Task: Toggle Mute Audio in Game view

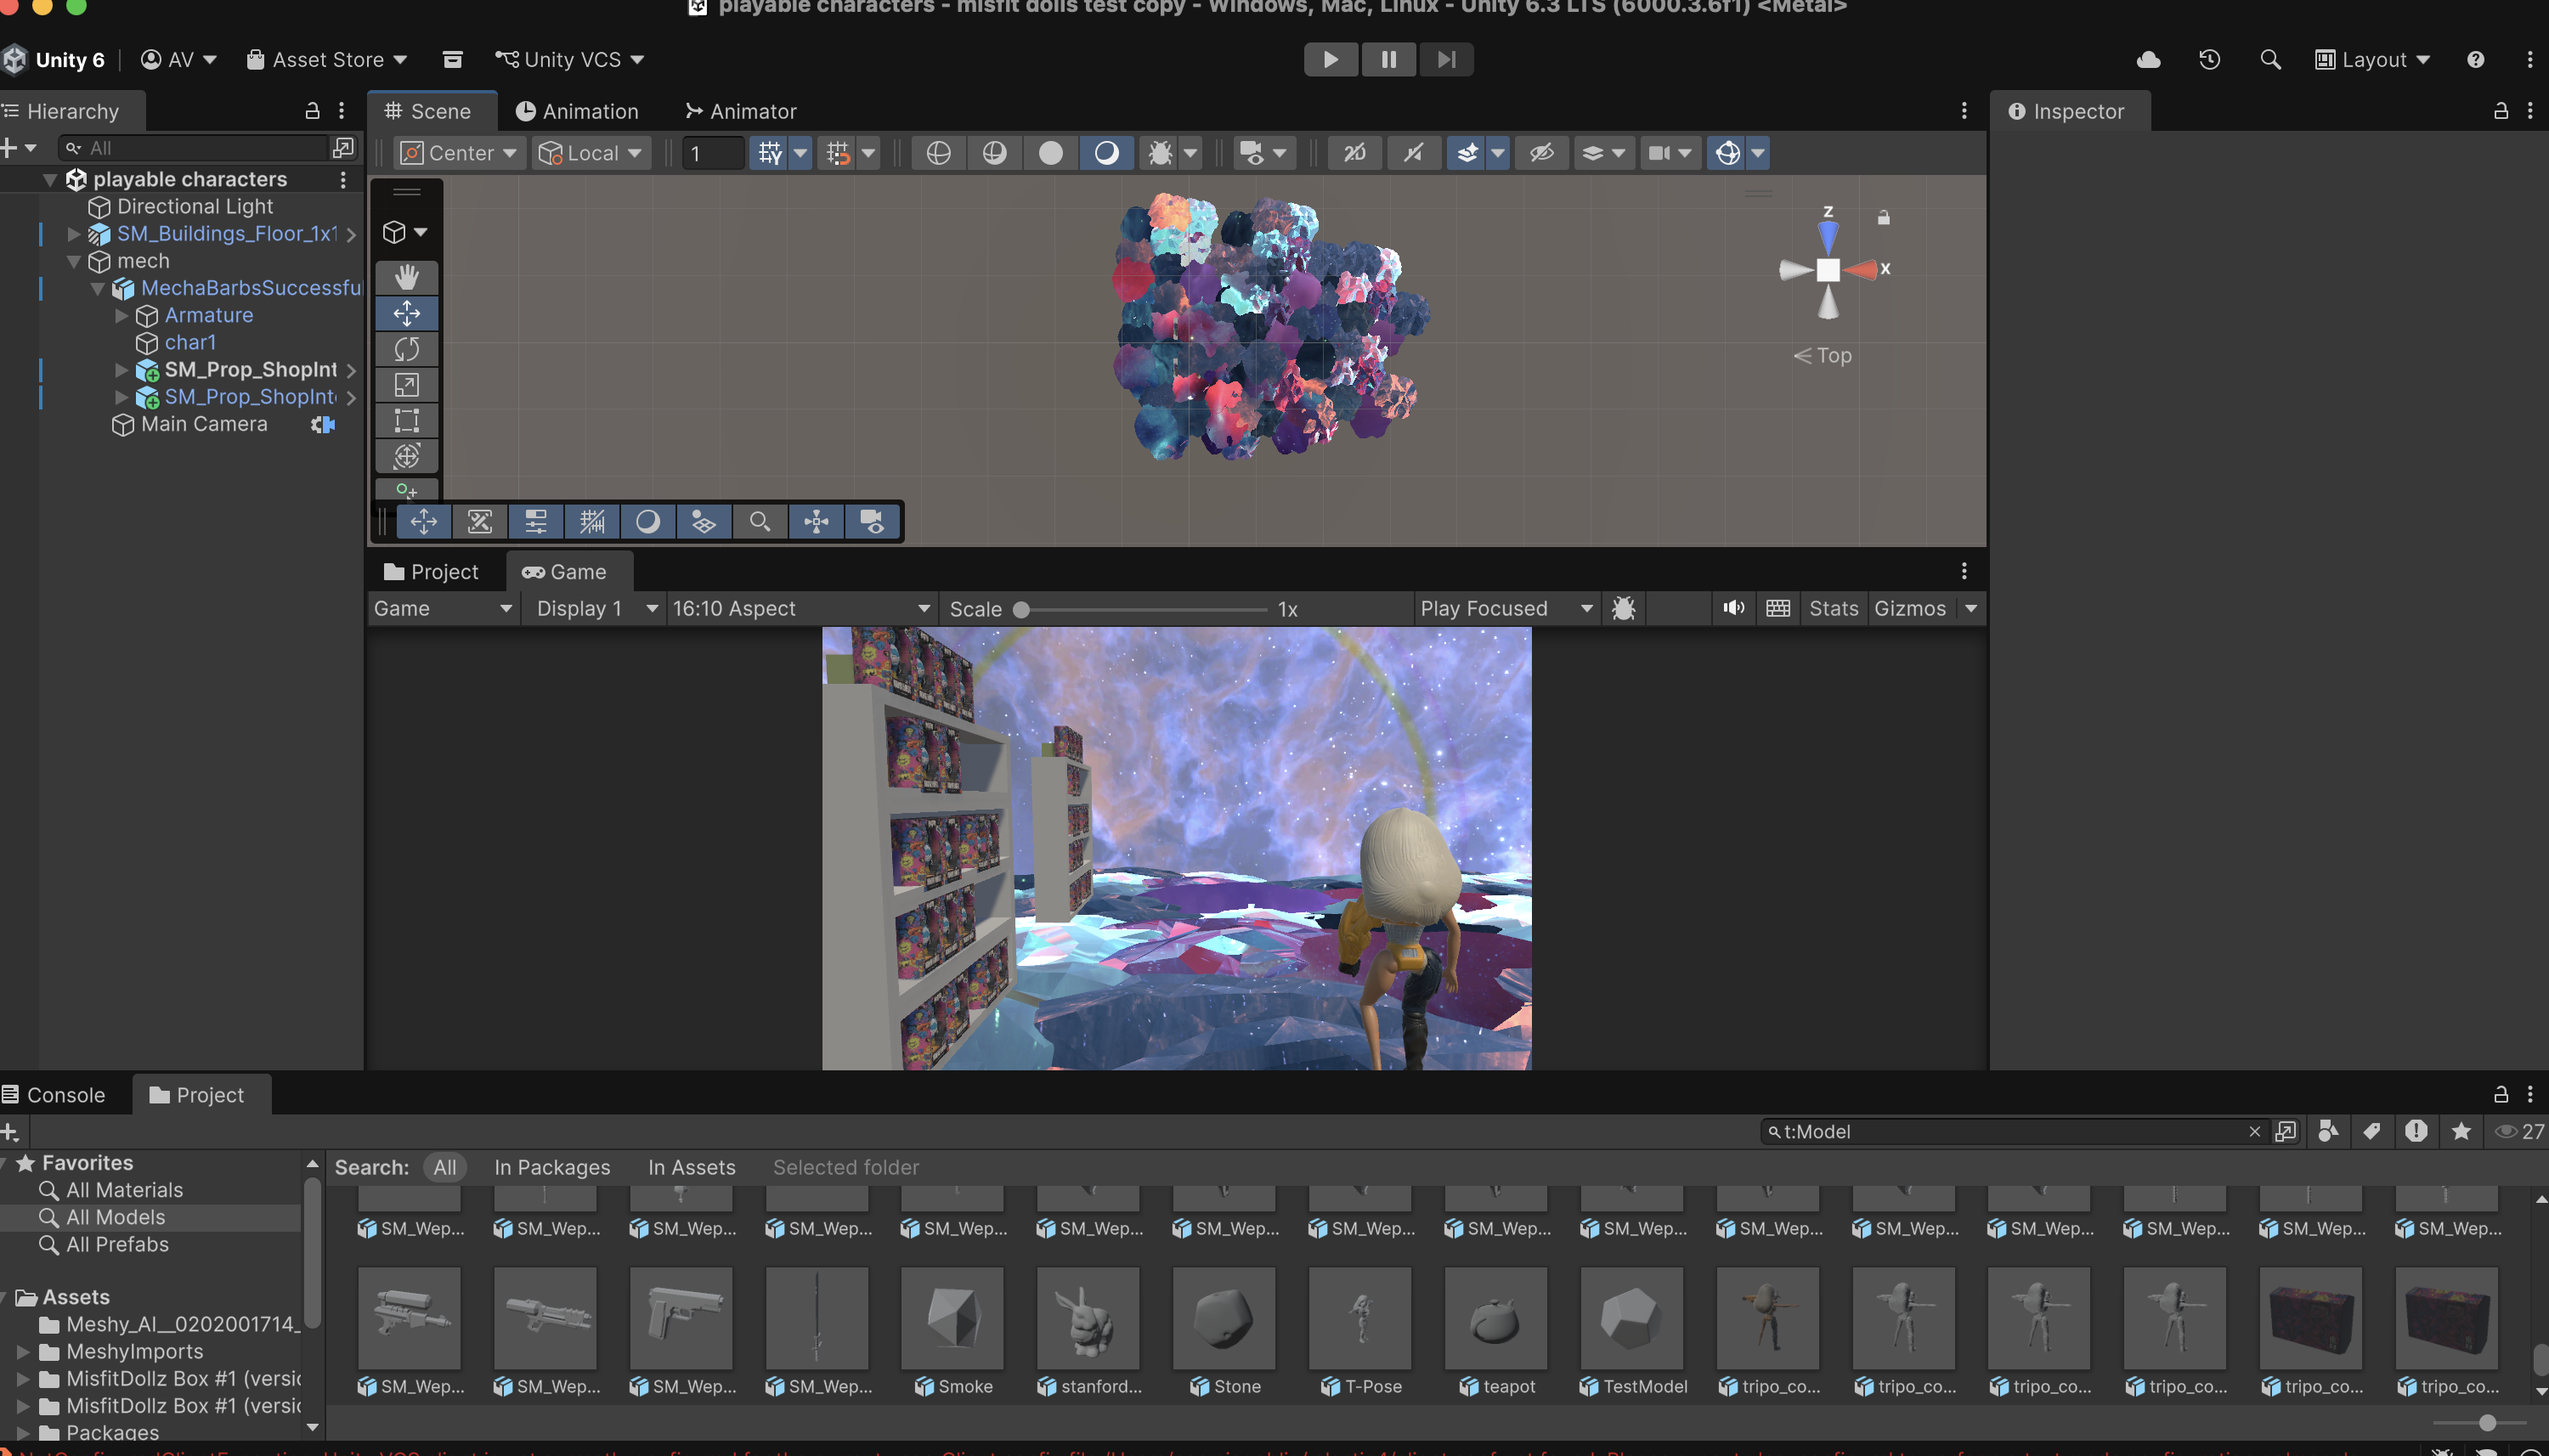Action: coord(1733,608)
